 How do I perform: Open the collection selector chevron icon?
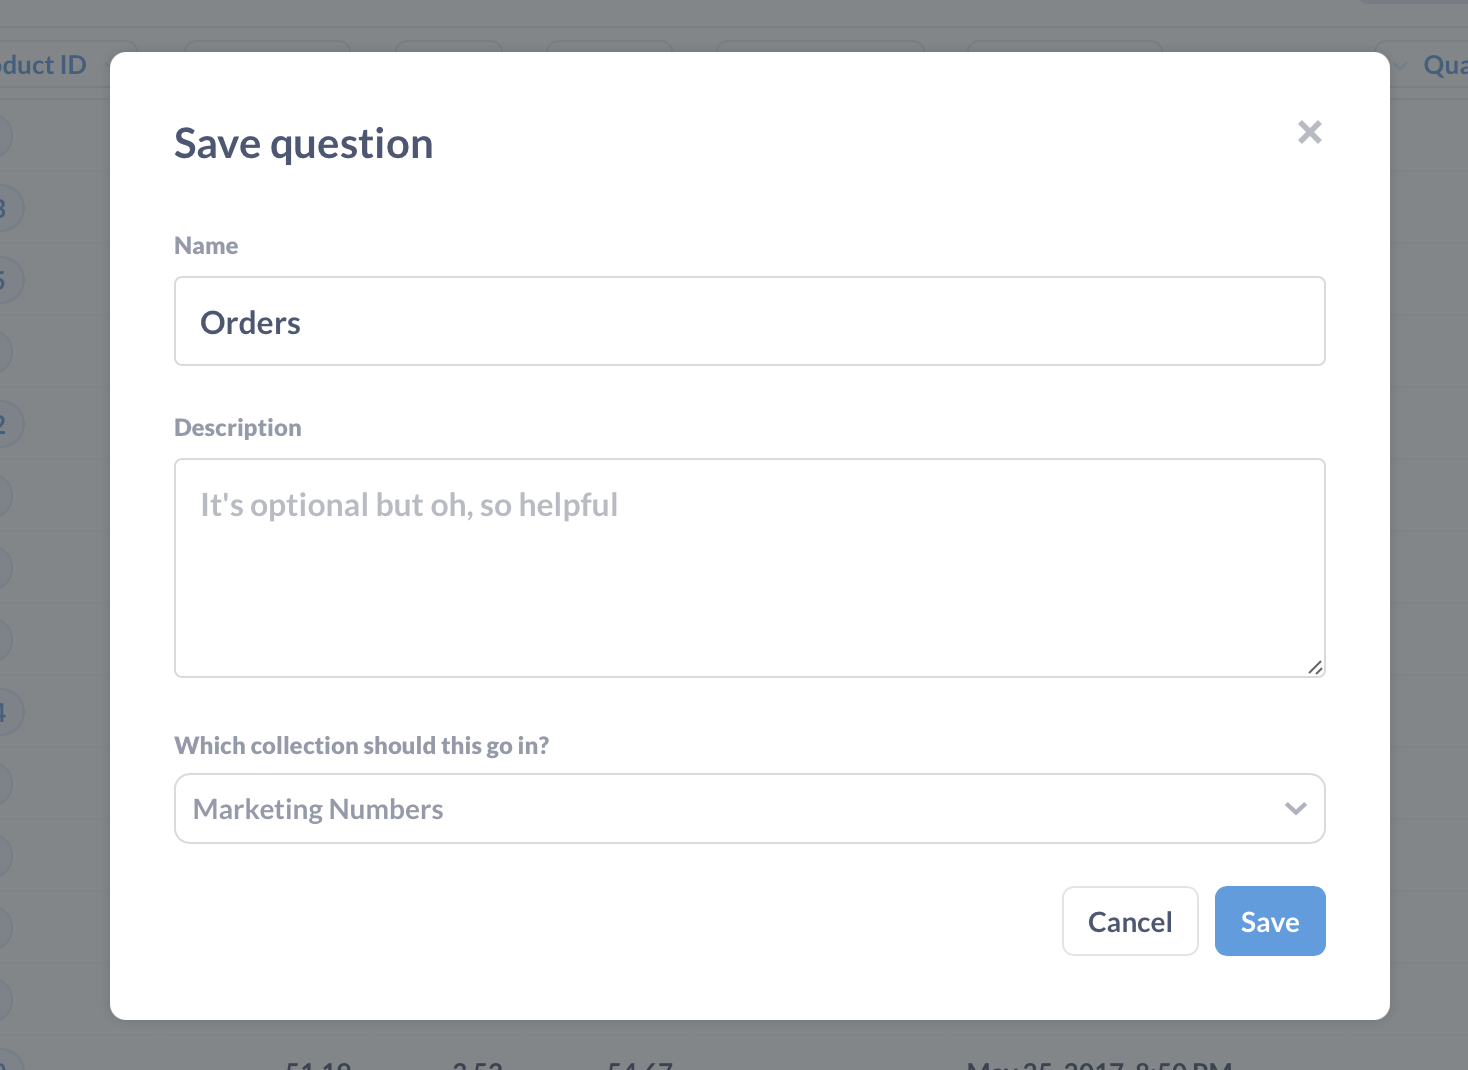pos(1295,808)
